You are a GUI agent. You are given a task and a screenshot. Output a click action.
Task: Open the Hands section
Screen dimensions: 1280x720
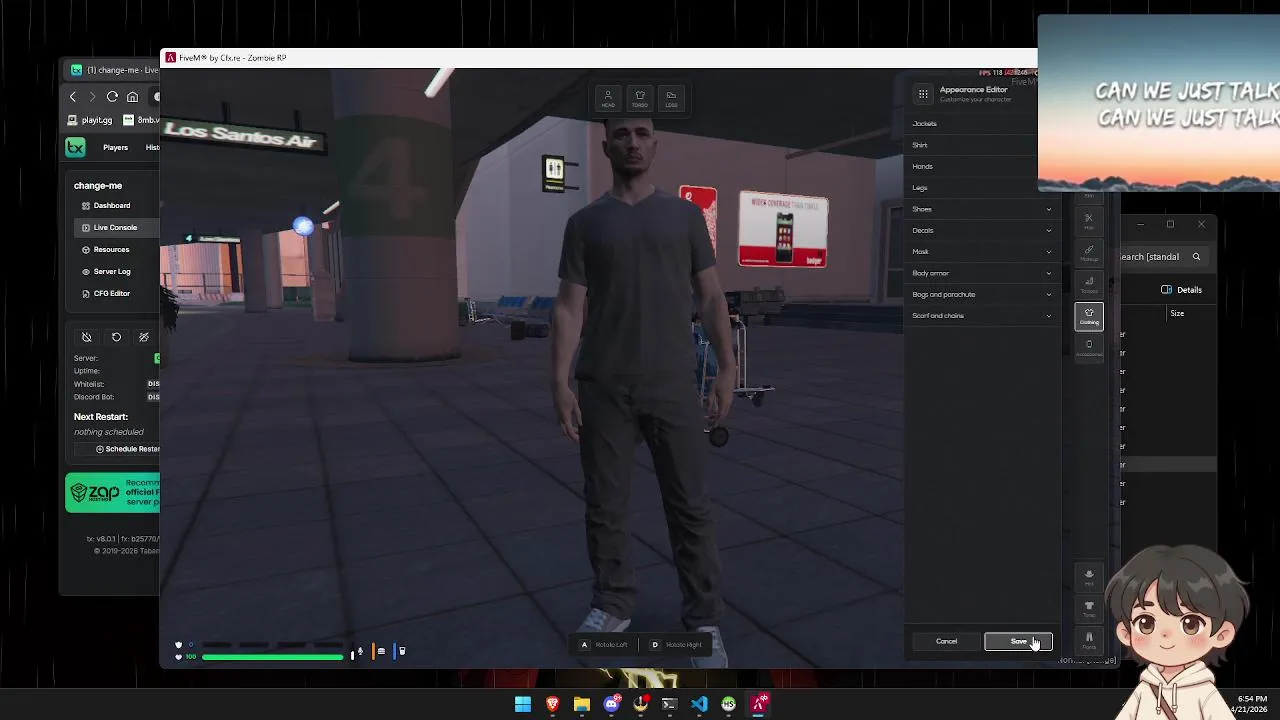coord(972,166)
